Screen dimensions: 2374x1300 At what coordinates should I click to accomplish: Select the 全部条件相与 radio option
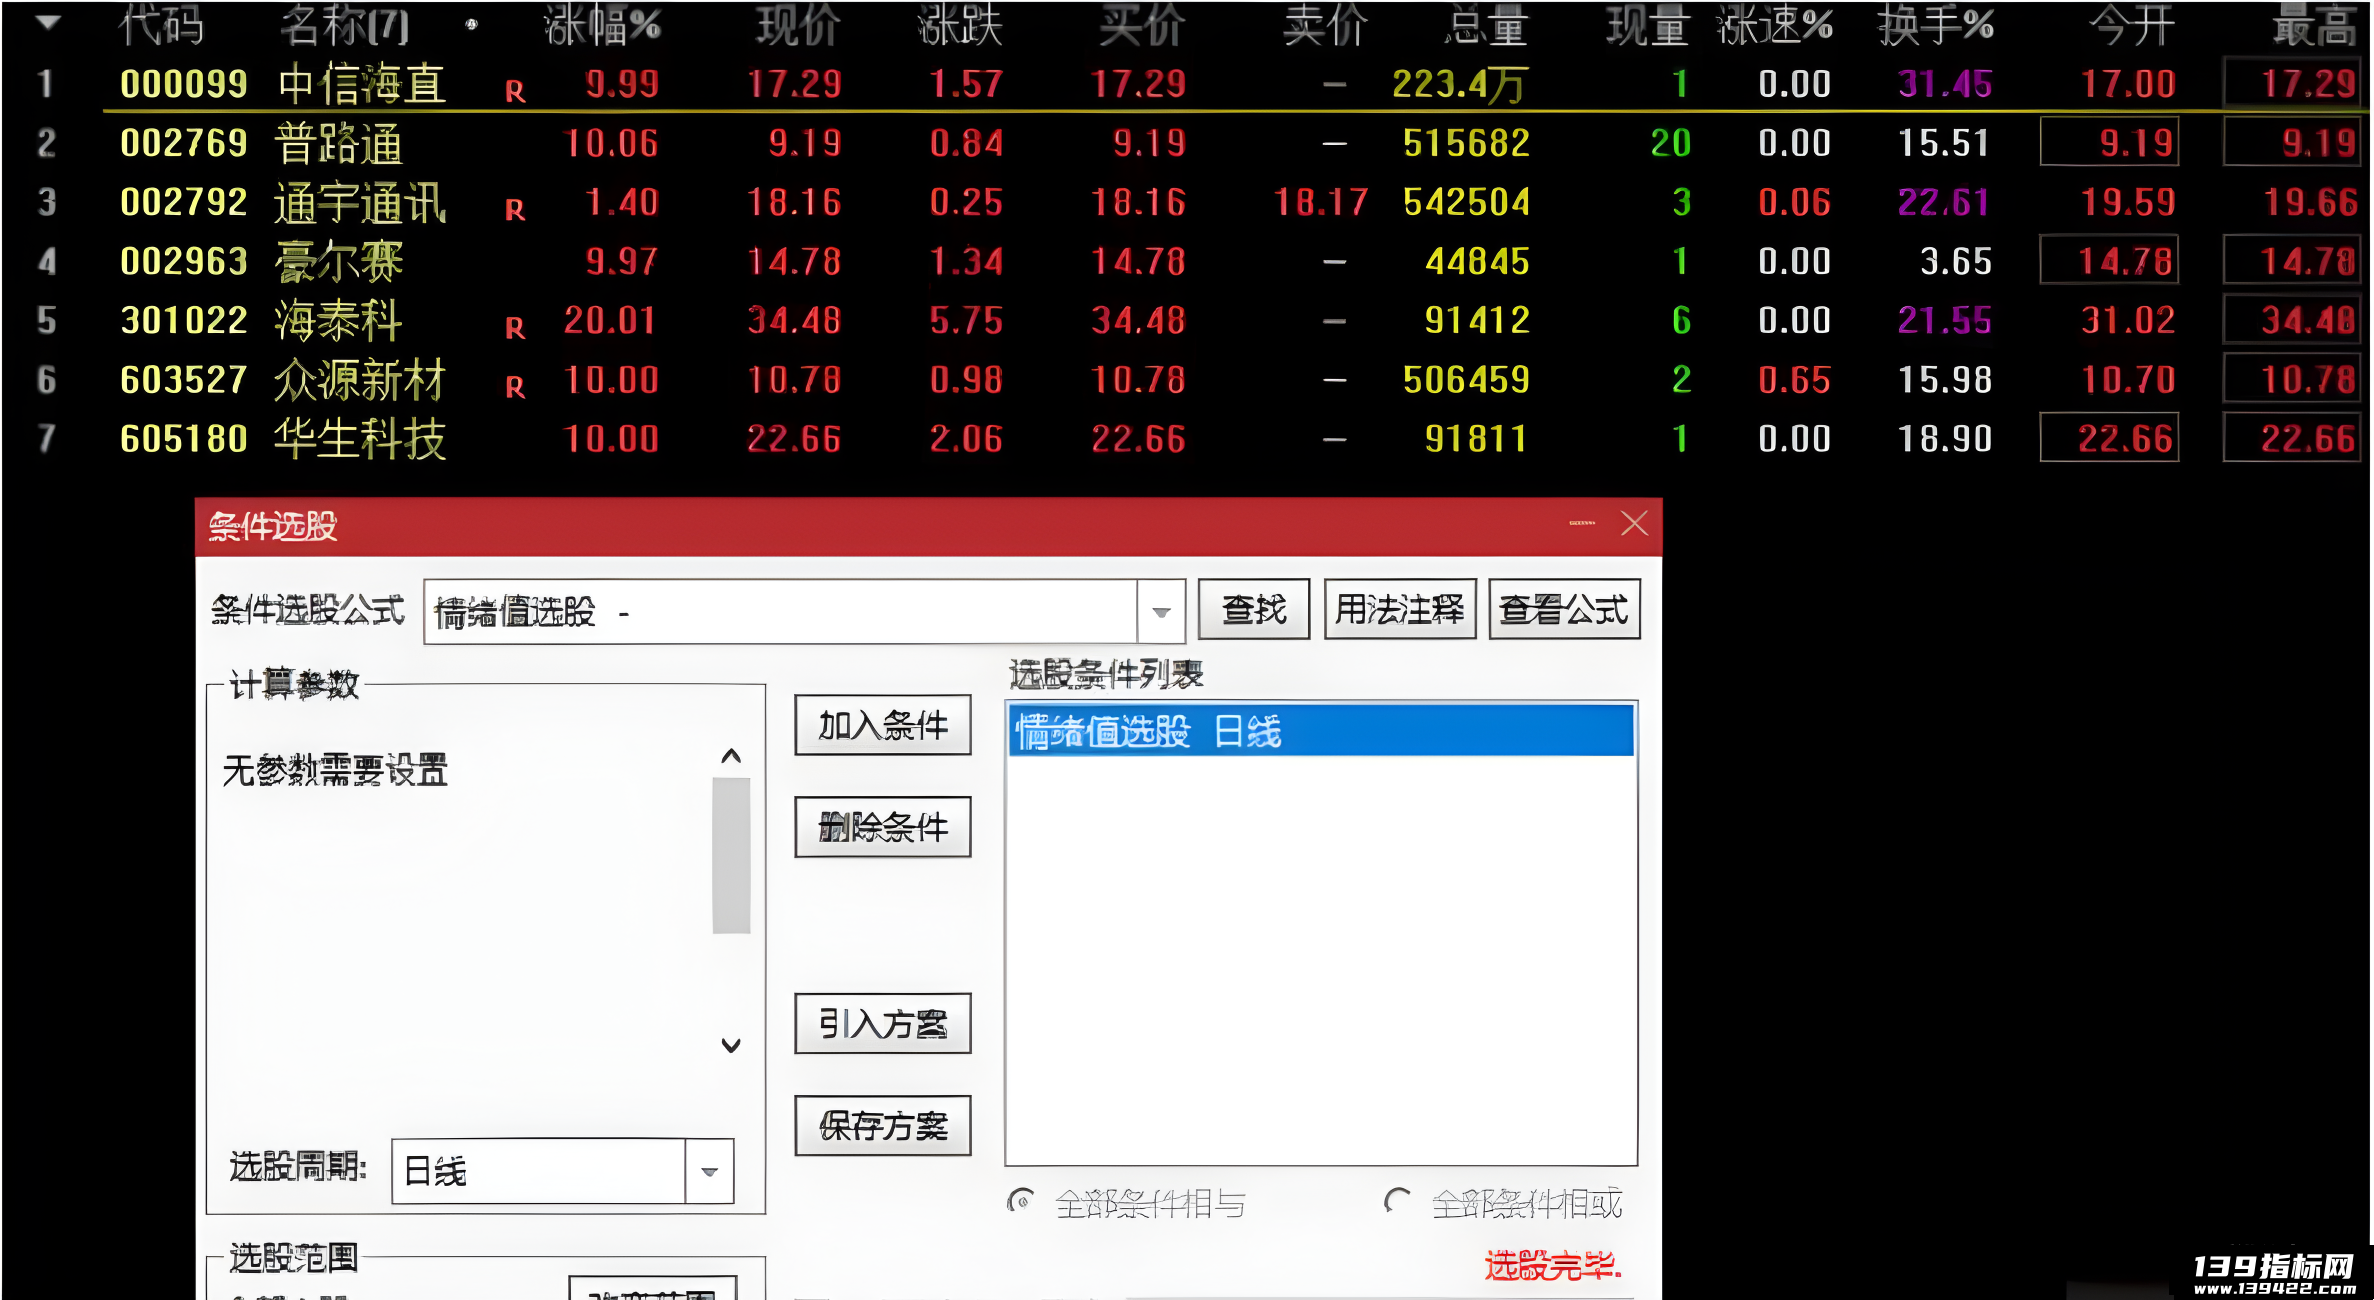coord(1020,1201)
